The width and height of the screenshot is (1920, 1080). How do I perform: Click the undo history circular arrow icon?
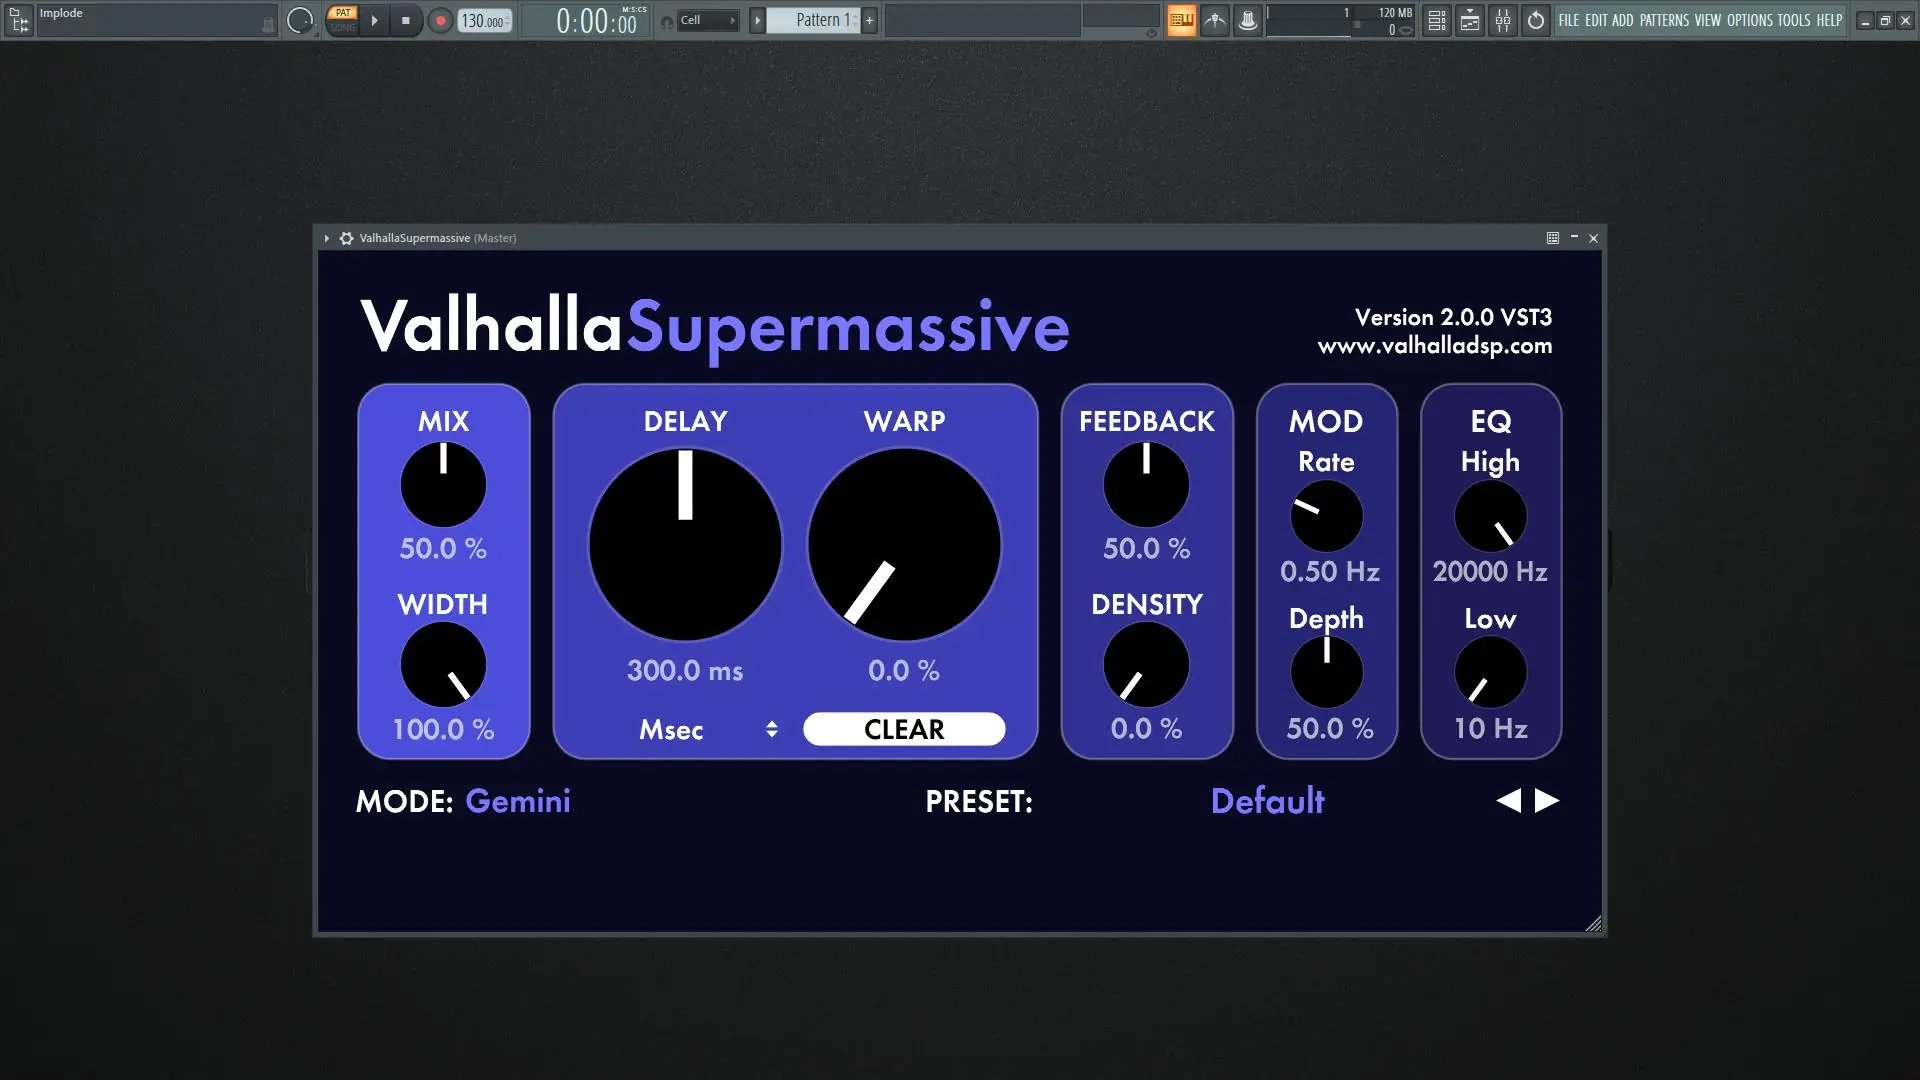1536,20
